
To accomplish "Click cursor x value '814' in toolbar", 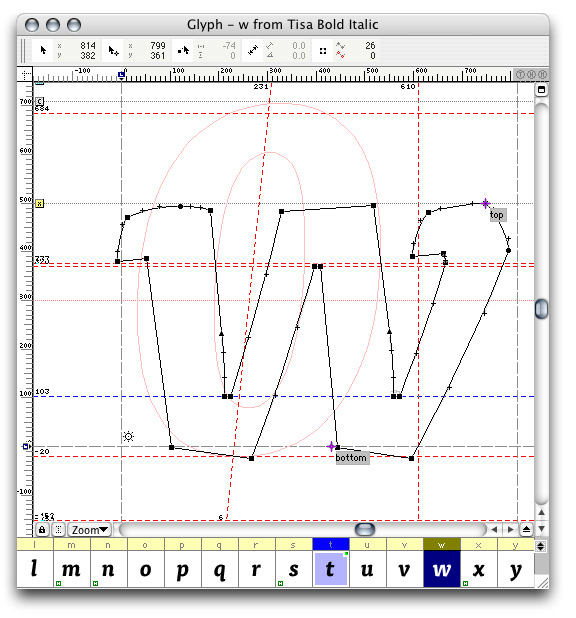I will 88,45.
